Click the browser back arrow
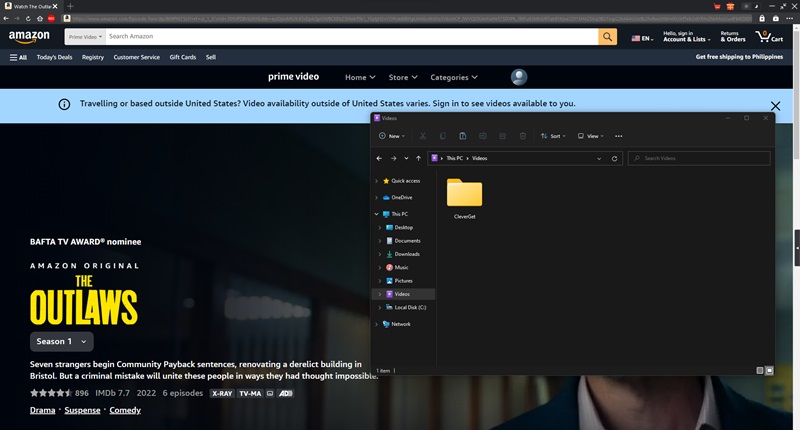 pos(6,18)
